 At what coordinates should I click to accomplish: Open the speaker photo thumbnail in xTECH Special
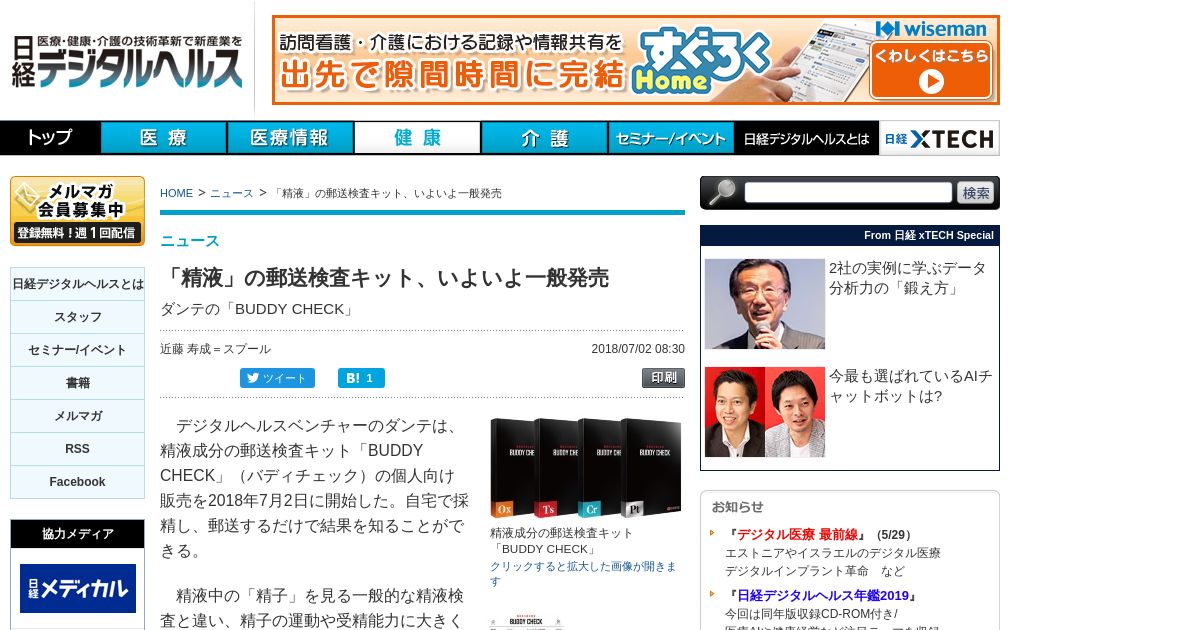(765, 304)
